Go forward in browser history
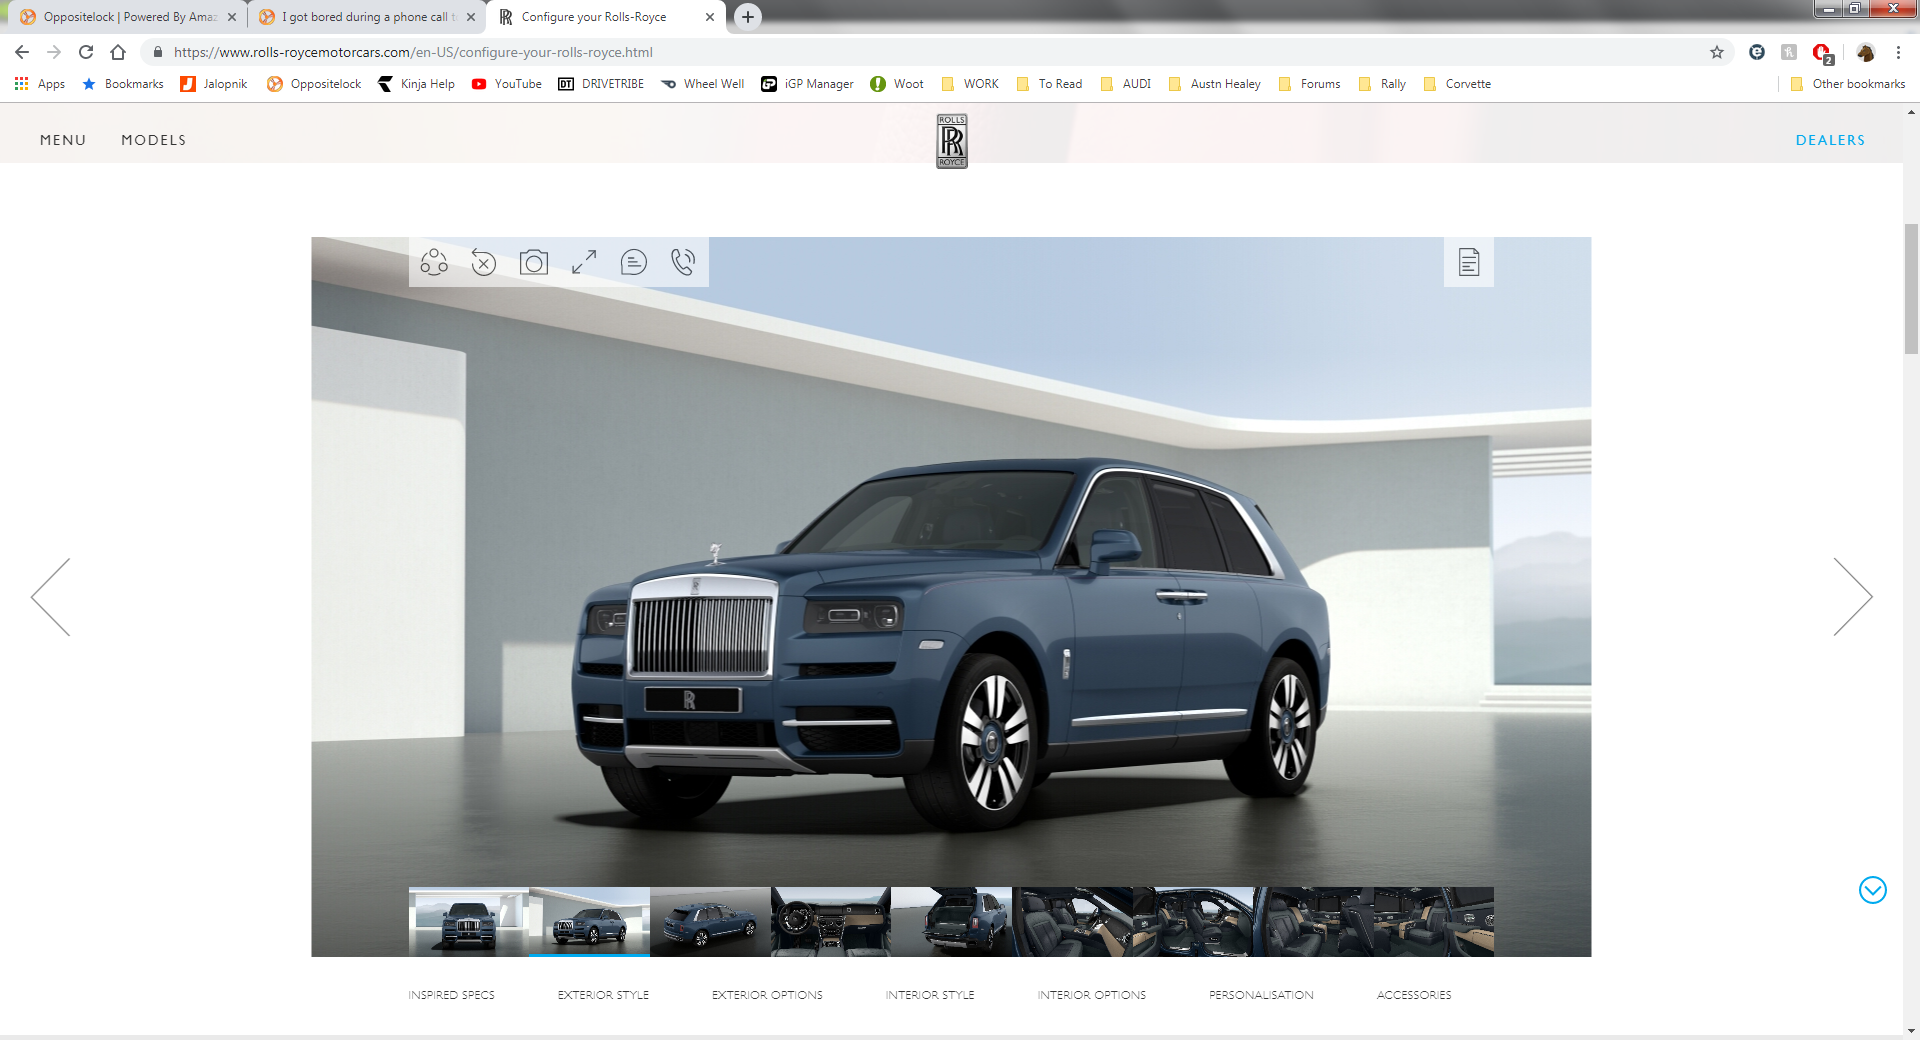The width and height of the screenshot is (1920, 1040). point(54,52)
